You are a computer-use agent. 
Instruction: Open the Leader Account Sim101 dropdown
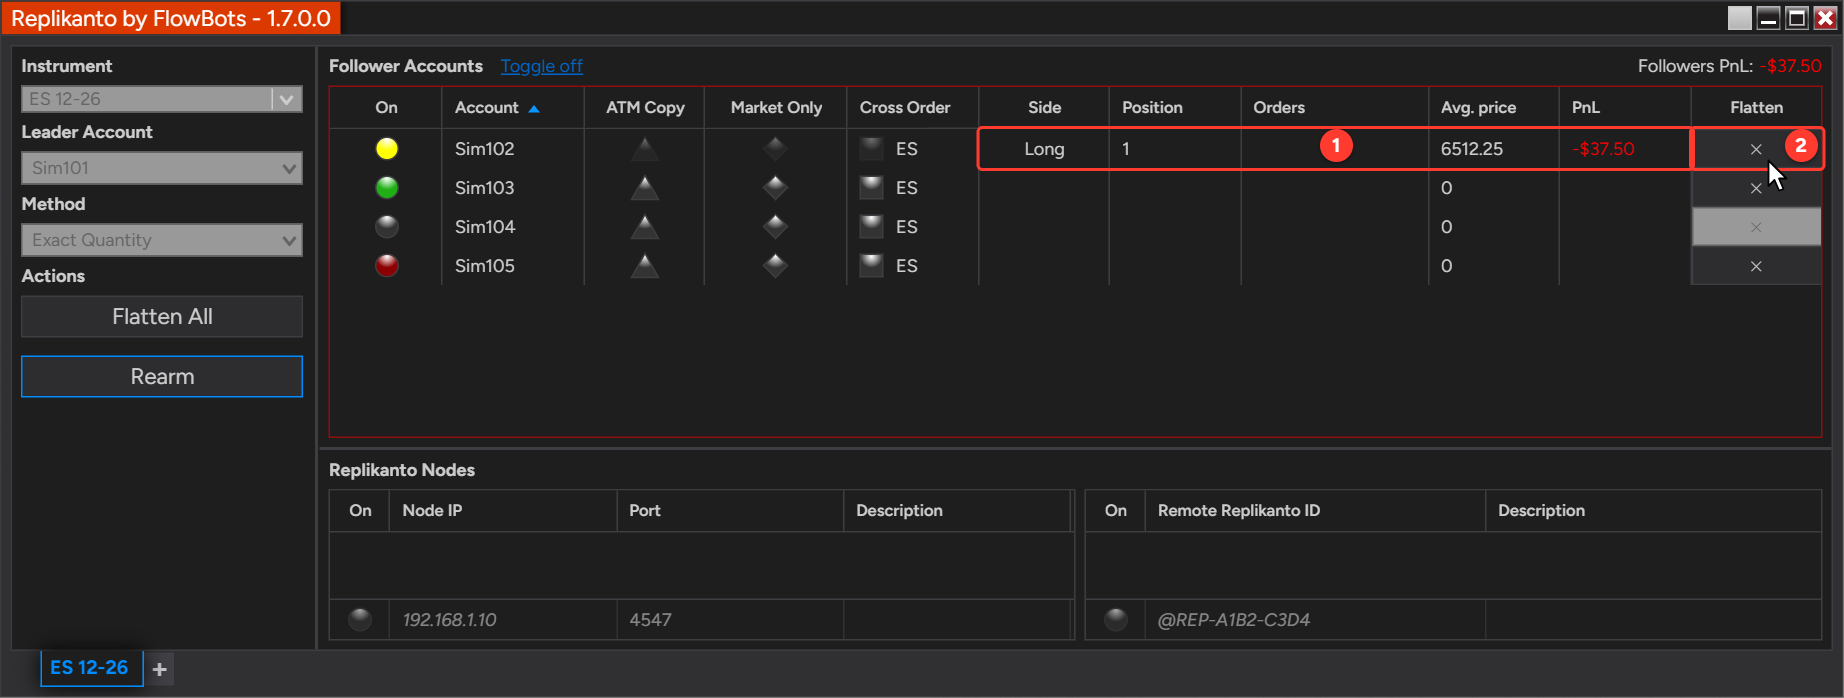click(x=162, y=168)
